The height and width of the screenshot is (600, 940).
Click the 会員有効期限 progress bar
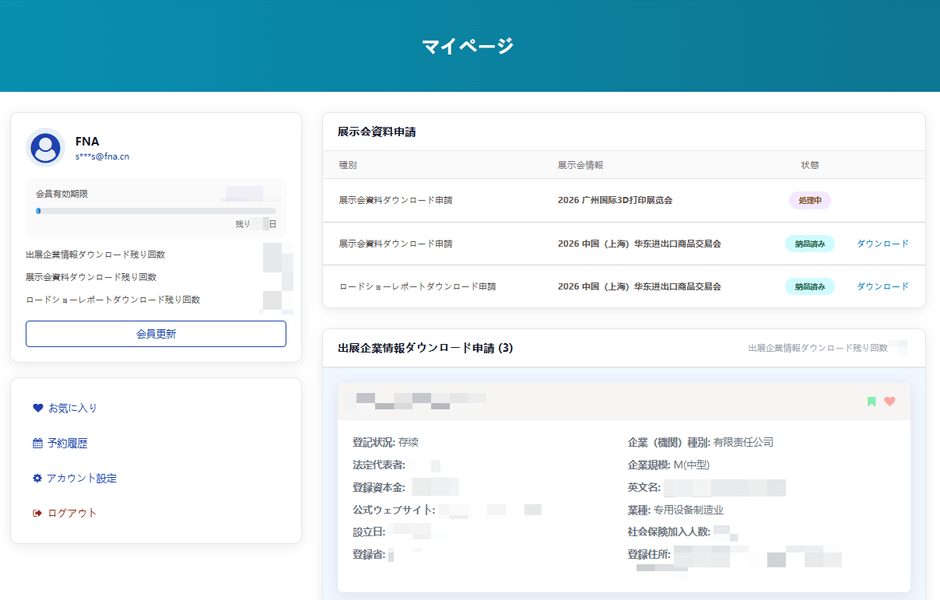pos(155,212)
